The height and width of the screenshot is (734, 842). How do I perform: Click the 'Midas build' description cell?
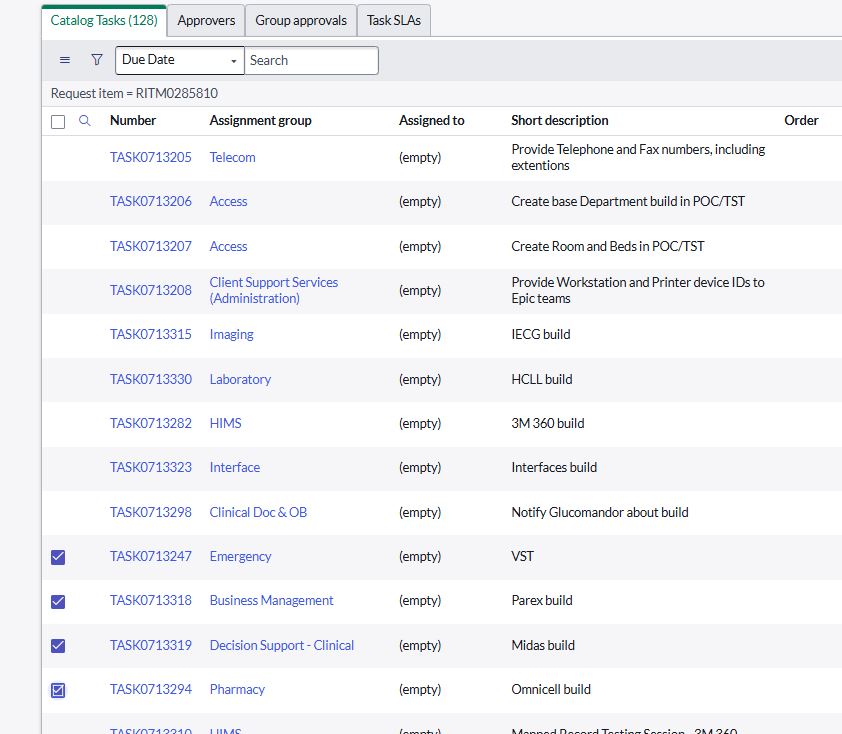pyautogui.click(x=543, y=645)
